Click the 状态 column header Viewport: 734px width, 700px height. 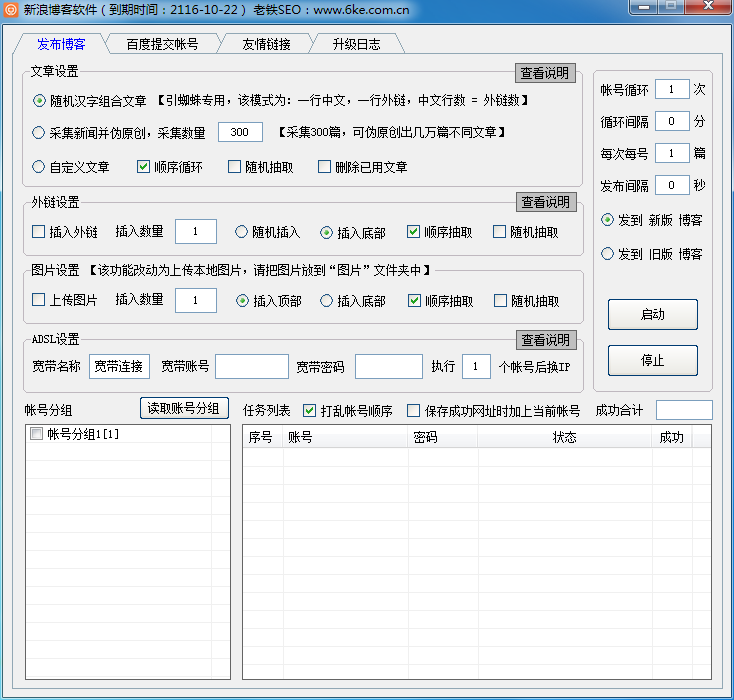[564, 437]
